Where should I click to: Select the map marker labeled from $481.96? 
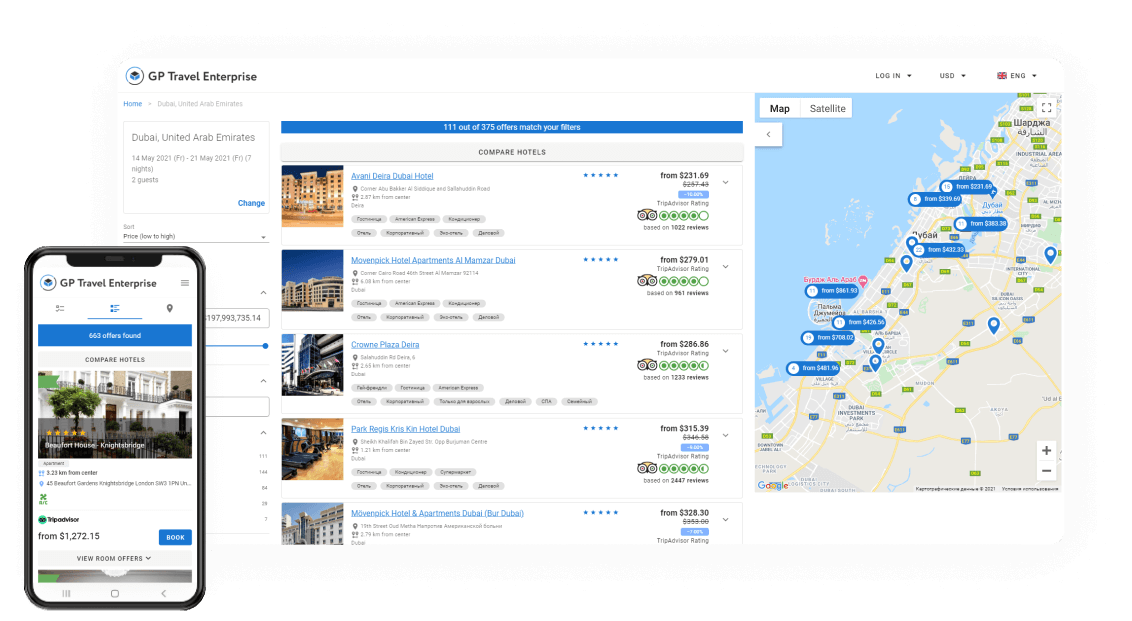[x=813, y=368]
